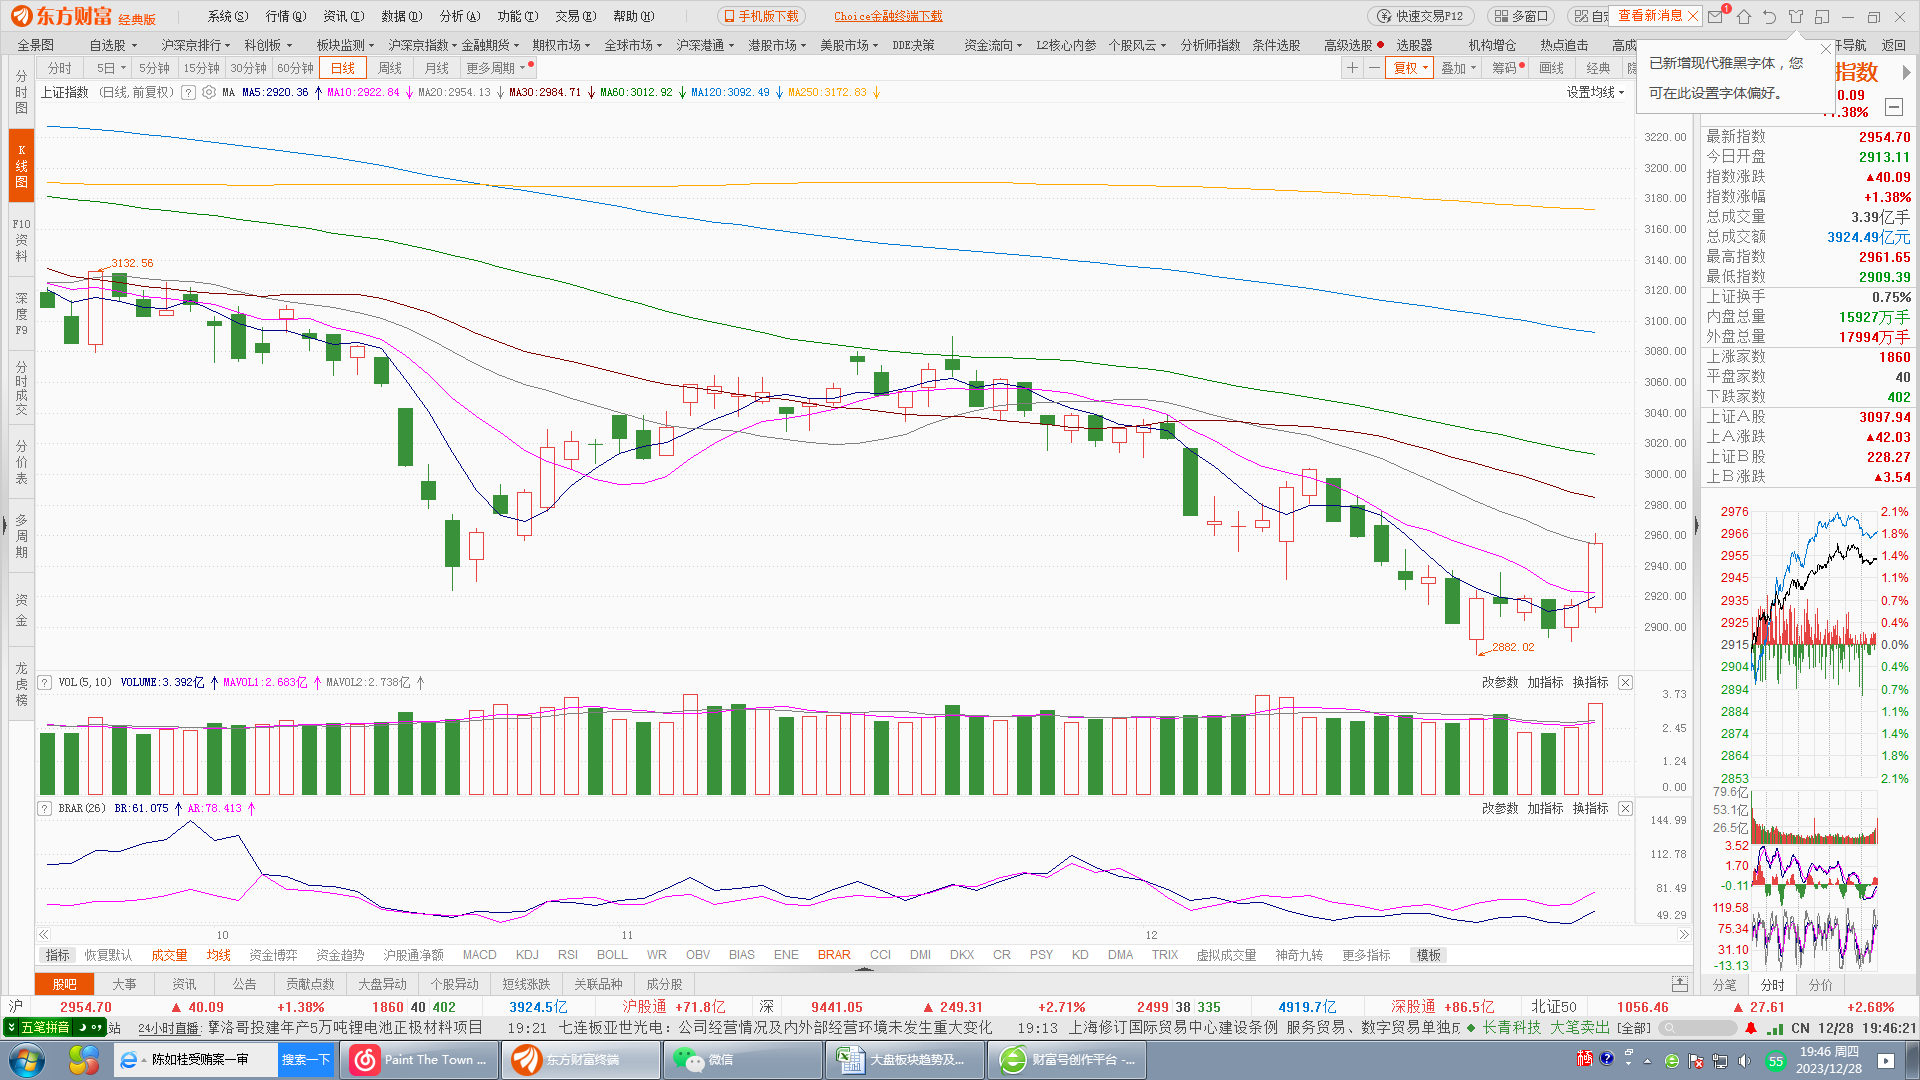Open the 分析(A) menu
The width and height of the screenshot is (1920, 1080).
click(460, 16)
